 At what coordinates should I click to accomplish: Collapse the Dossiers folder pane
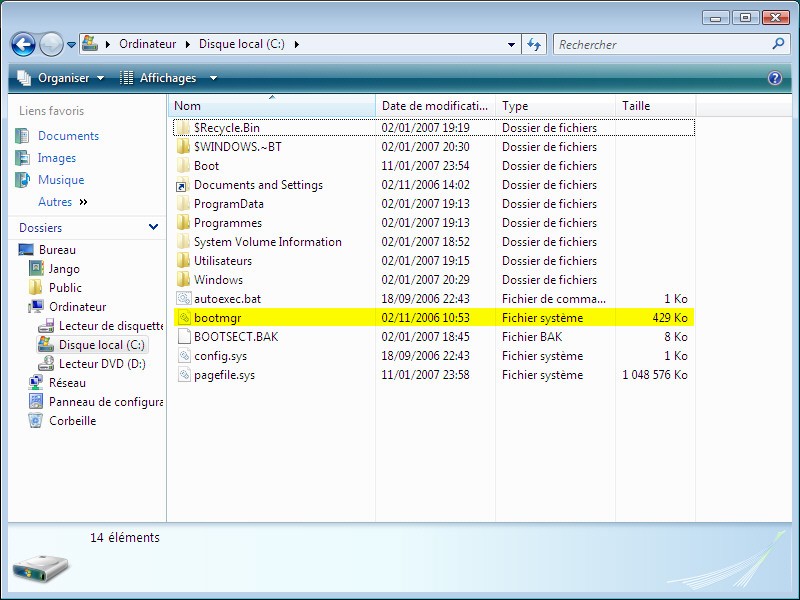pos(153,227)
